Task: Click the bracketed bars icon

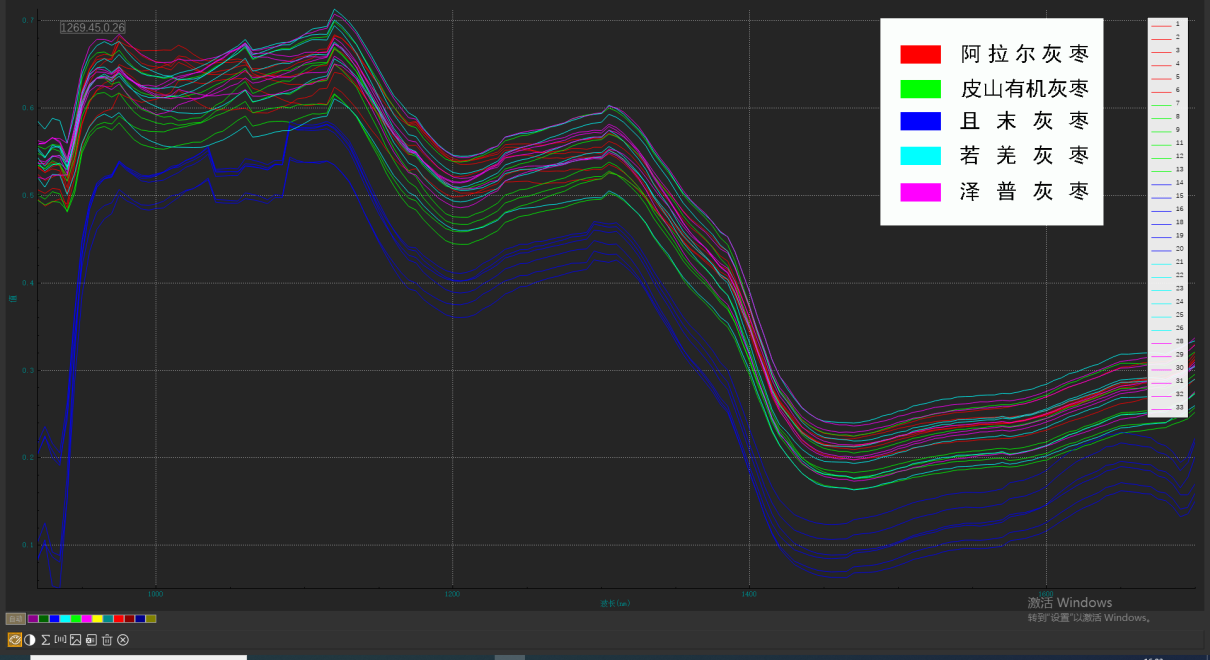Action: point(60,639)
